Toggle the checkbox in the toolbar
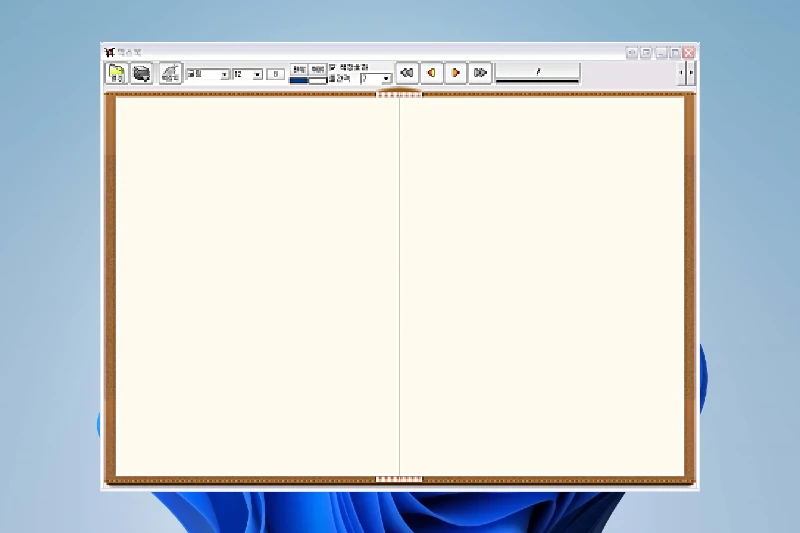The width and height of the screenshot is (800, 533). pyautogui.click(x=332, y=68)
